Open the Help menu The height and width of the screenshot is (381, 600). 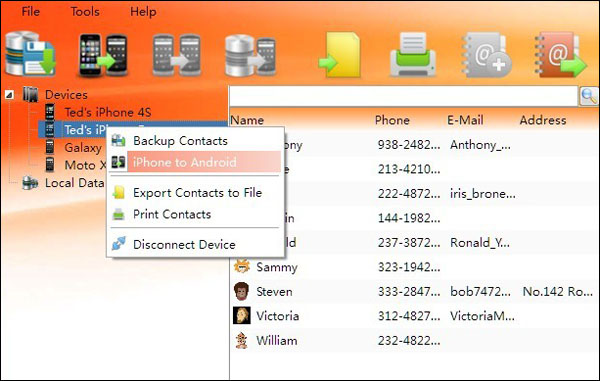click(143, 11)
